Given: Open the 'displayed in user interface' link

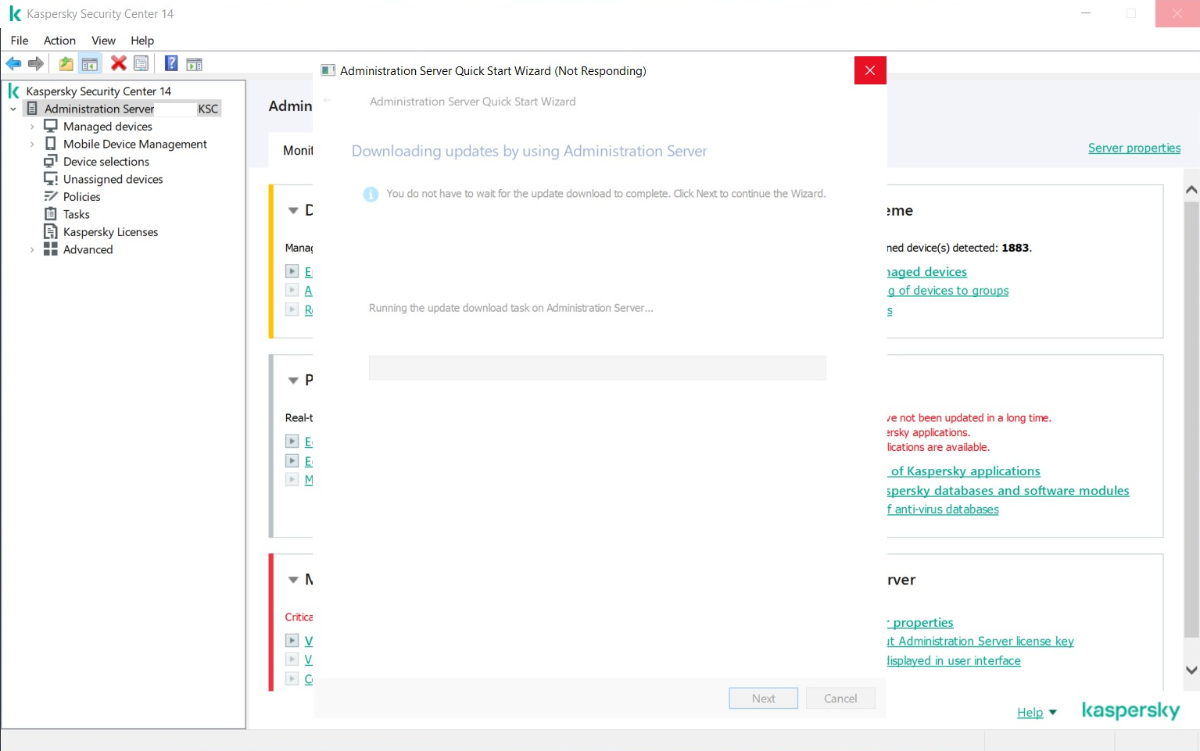Looking at the screenshot, I should pyautogui.click(x=954, y=661).
